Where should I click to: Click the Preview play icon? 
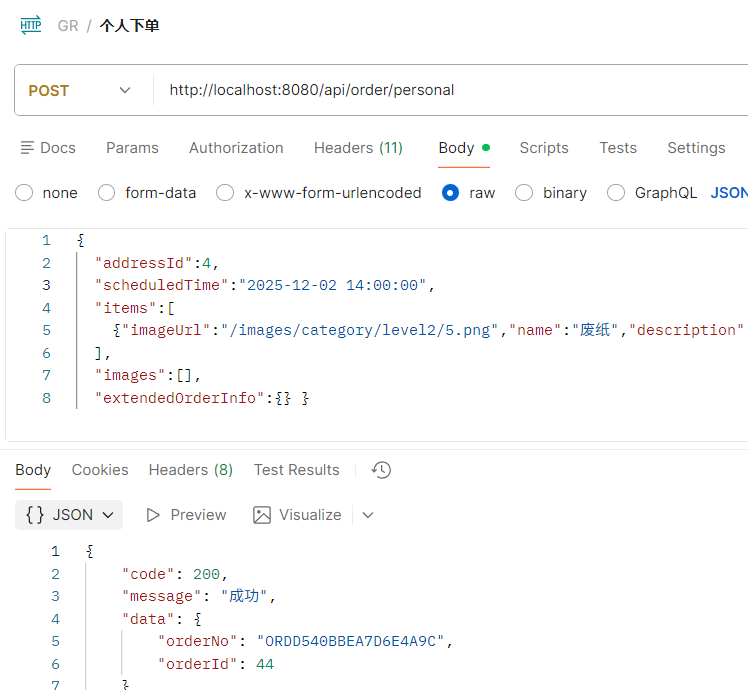[x=153, y=515]
